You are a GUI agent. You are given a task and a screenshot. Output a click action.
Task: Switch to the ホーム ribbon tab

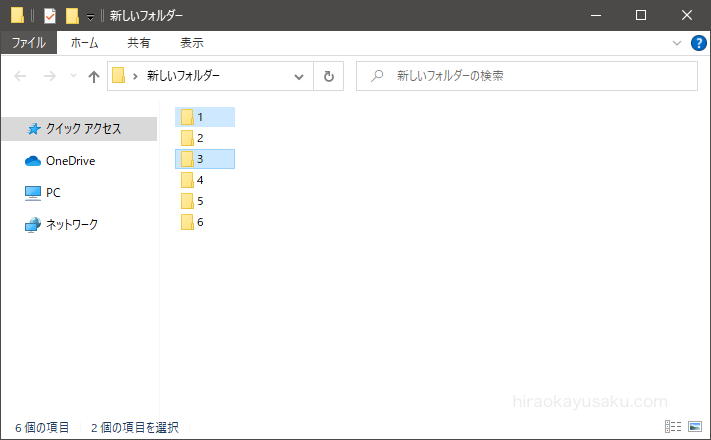tap(84, 43)
